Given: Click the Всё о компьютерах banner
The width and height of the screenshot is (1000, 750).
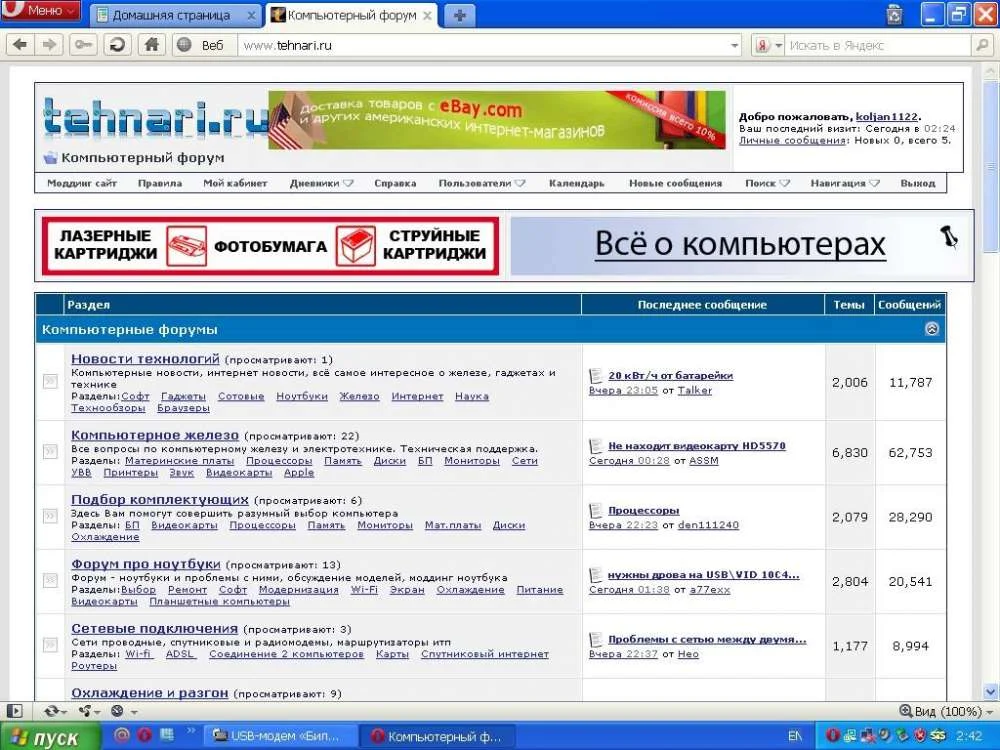Looking at the screenshot, I should click(740, 244).
